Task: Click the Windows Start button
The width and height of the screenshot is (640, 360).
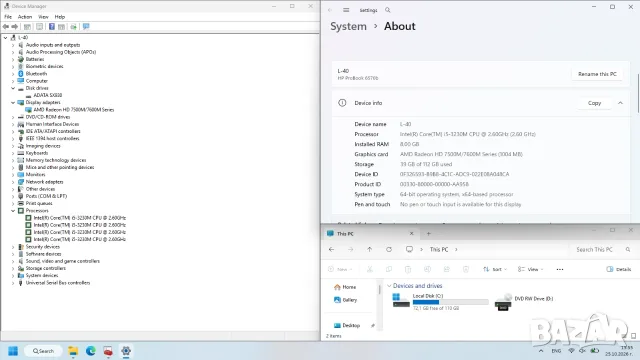Action: (x=13, y=351)
